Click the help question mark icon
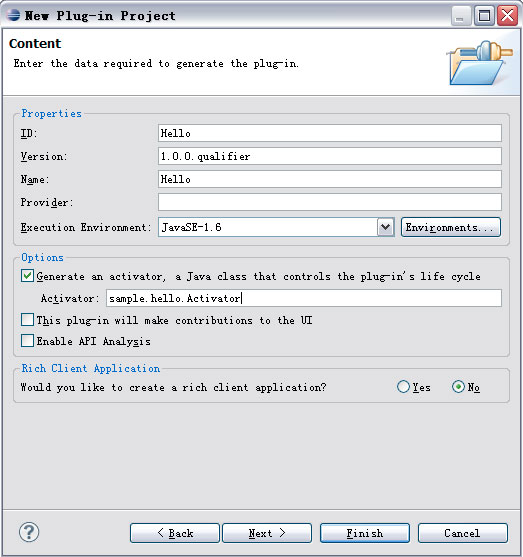 point(29,532)
